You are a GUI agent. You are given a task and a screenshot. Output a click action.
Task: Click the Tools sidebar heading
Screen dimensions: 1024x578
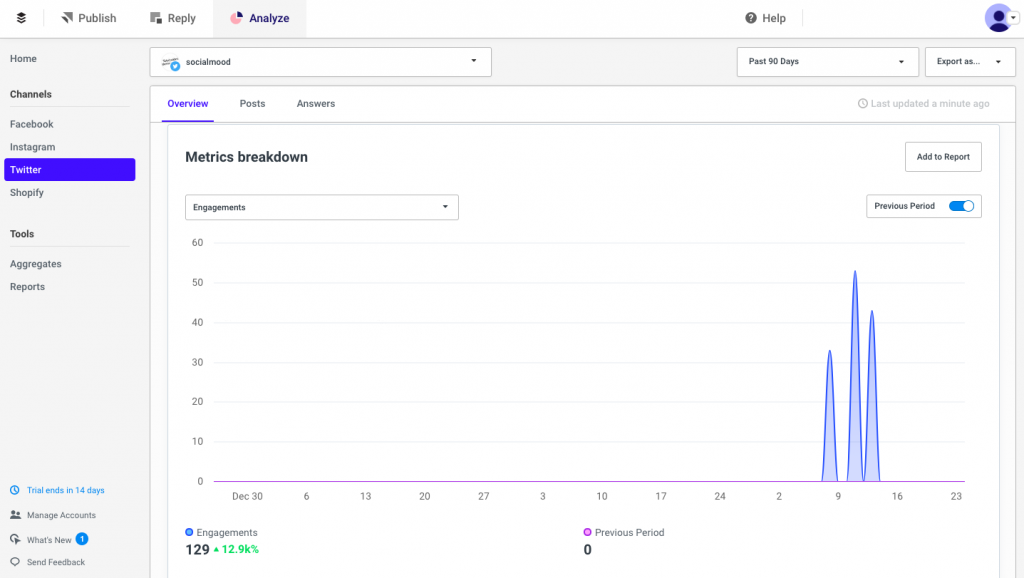click(x=22, y=234)
